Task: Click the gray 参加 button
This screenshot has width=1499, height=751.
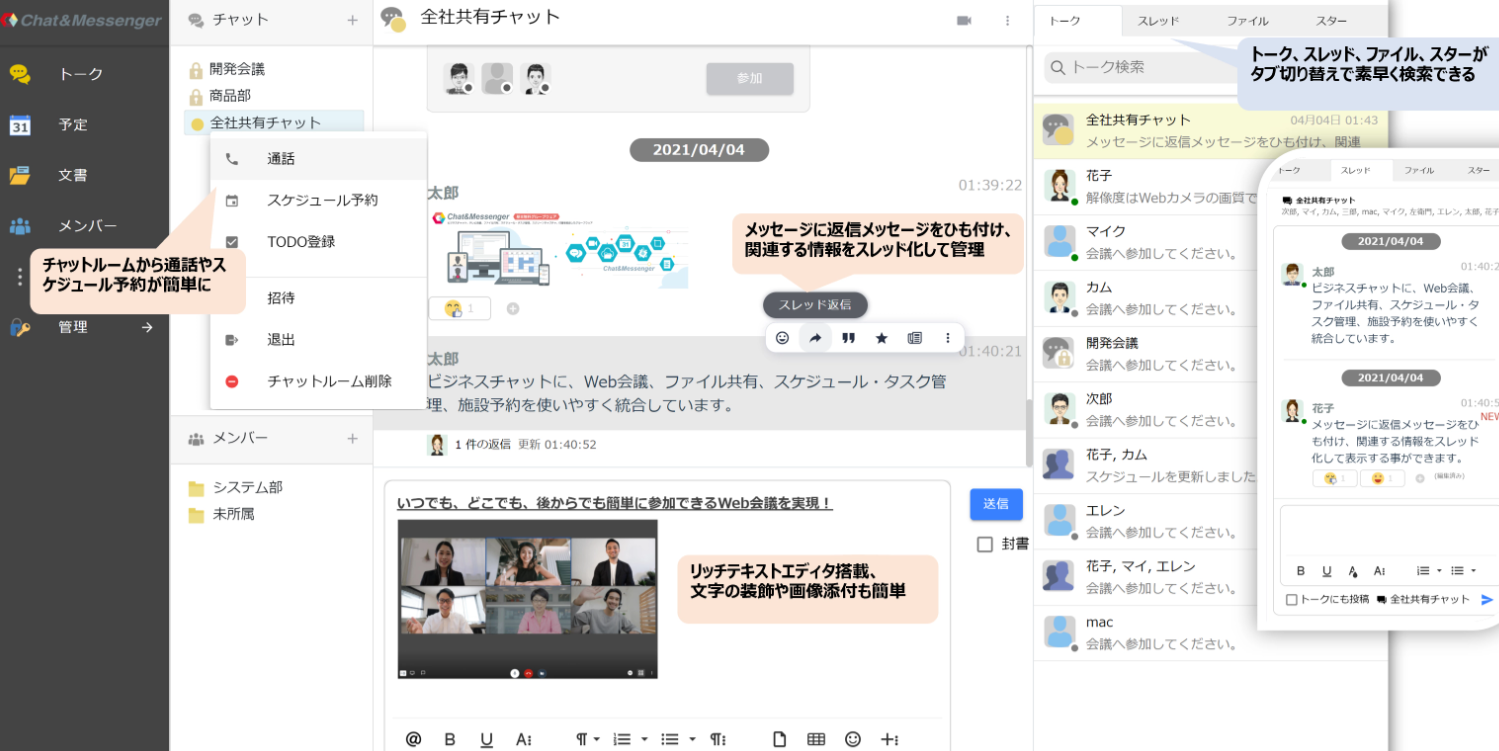Action: pos(750,78)
